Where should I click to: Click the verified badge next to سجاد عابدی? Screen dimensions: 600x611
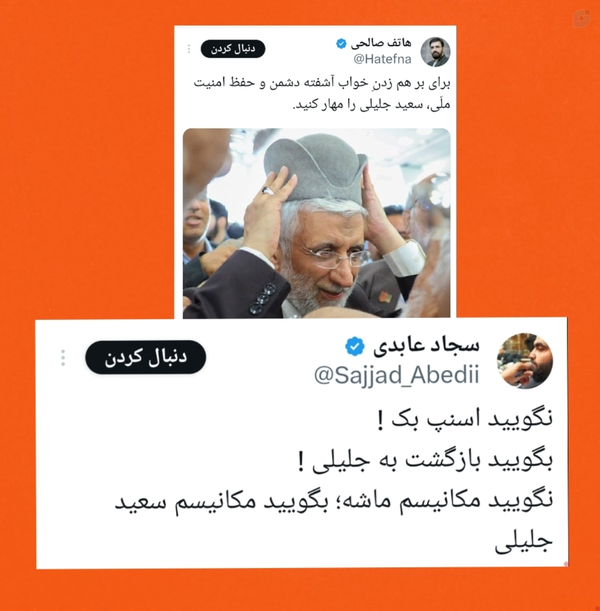point(355,346)
